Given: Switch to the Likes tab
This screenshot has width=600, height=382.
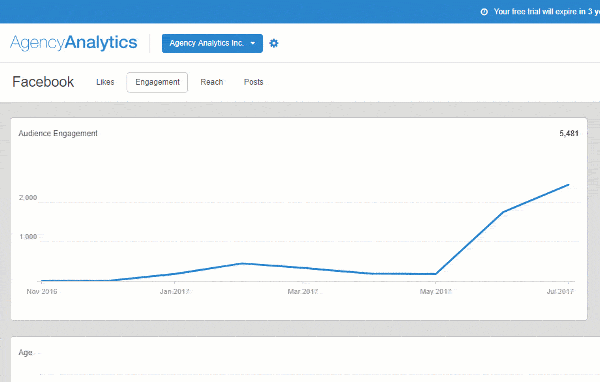Looking at the screenshot, I should pos(105,82).
